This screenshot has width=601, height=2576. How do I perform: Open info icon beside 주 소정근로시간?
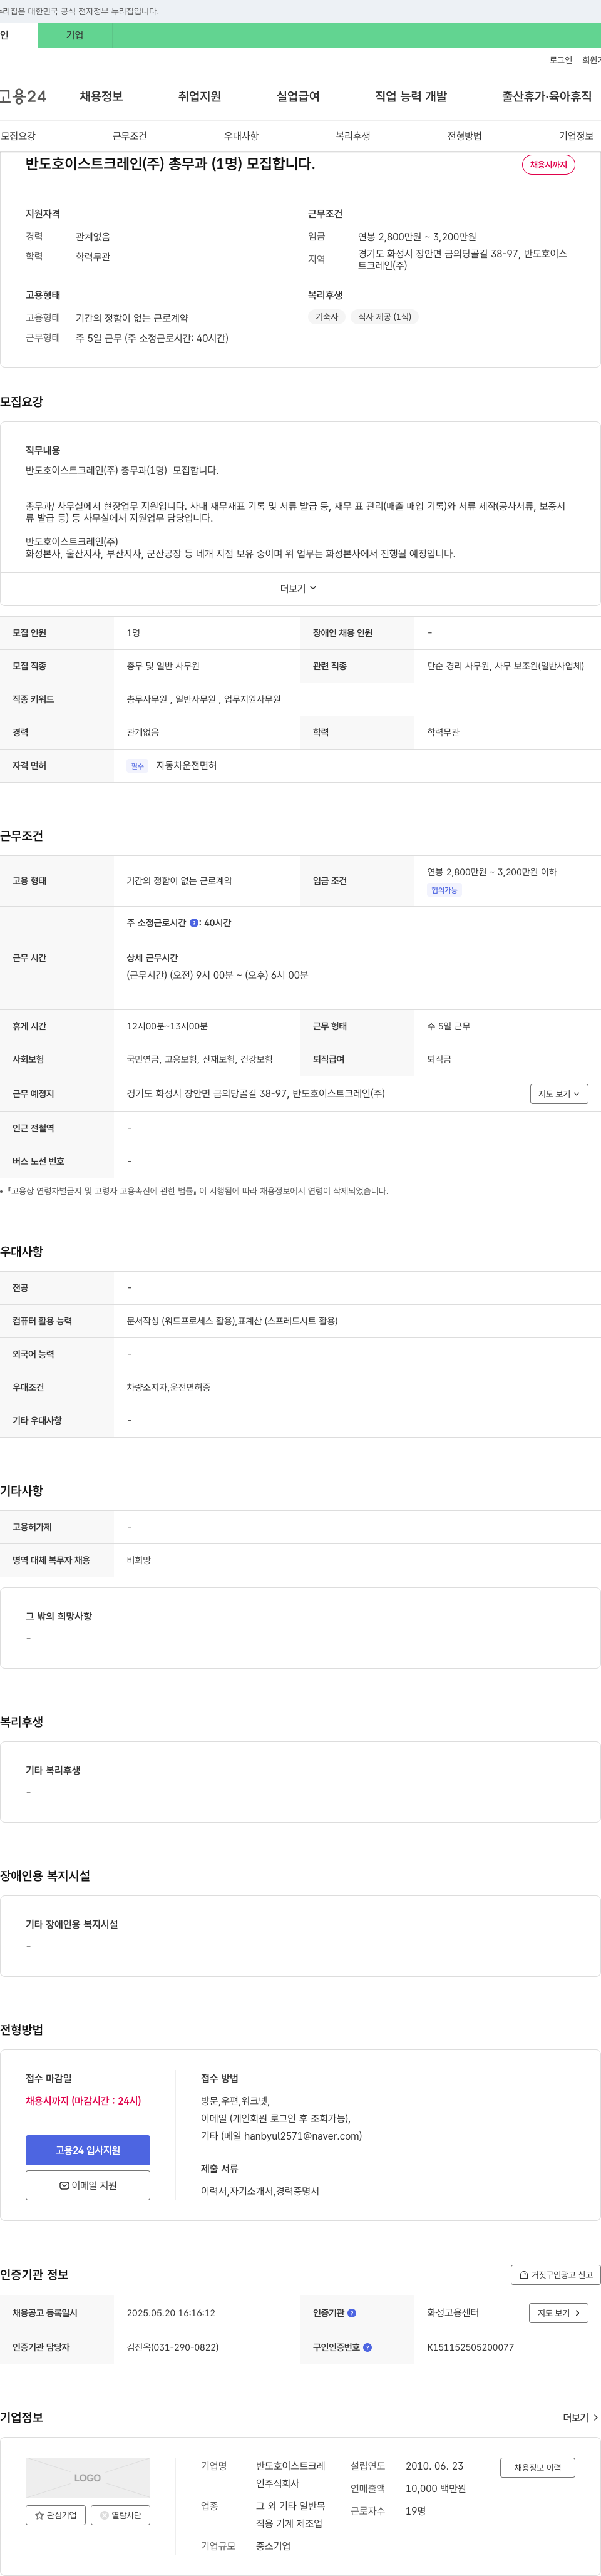pos(194,923)
